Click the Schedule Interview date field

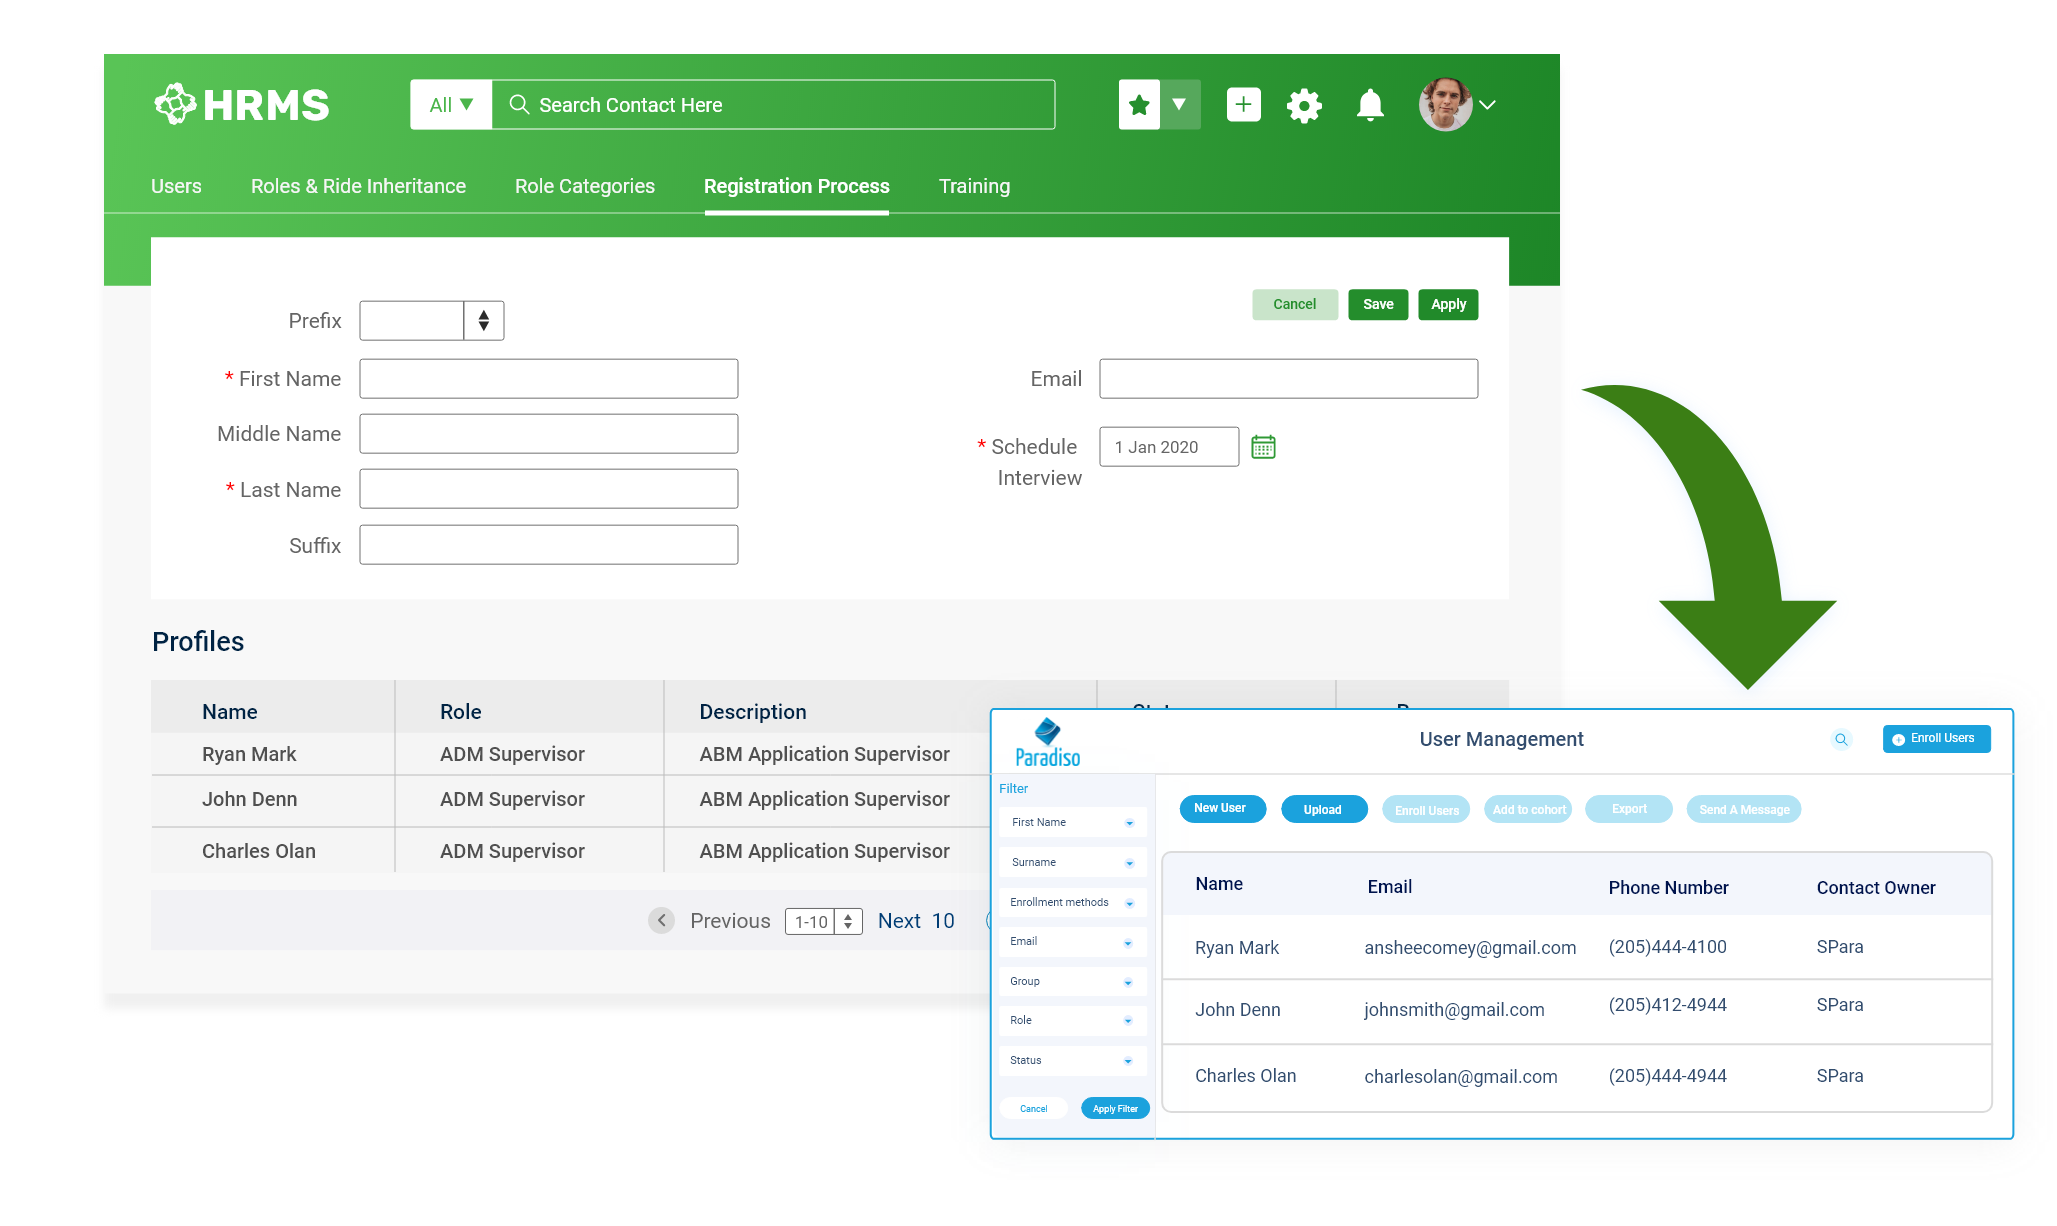coord(1169,447)
